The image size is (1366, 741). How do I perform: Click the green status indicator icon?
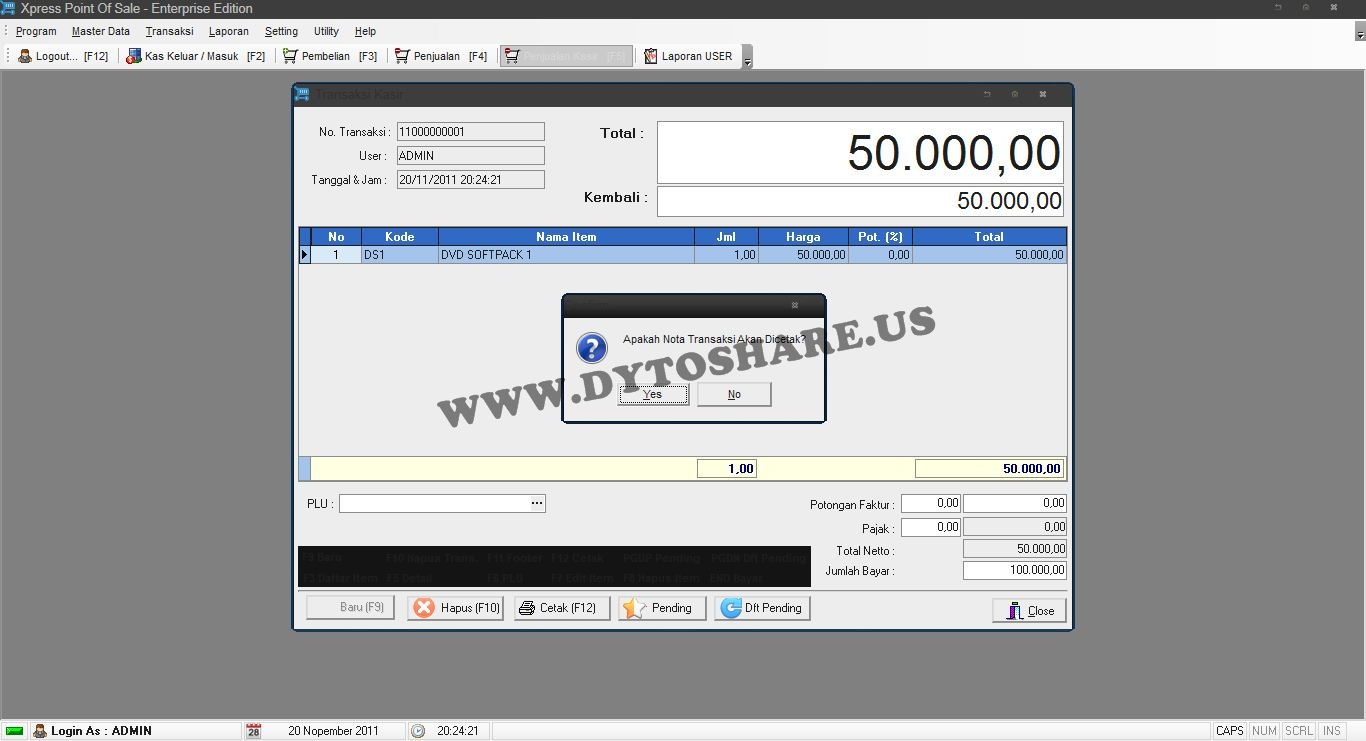[15, 731]
